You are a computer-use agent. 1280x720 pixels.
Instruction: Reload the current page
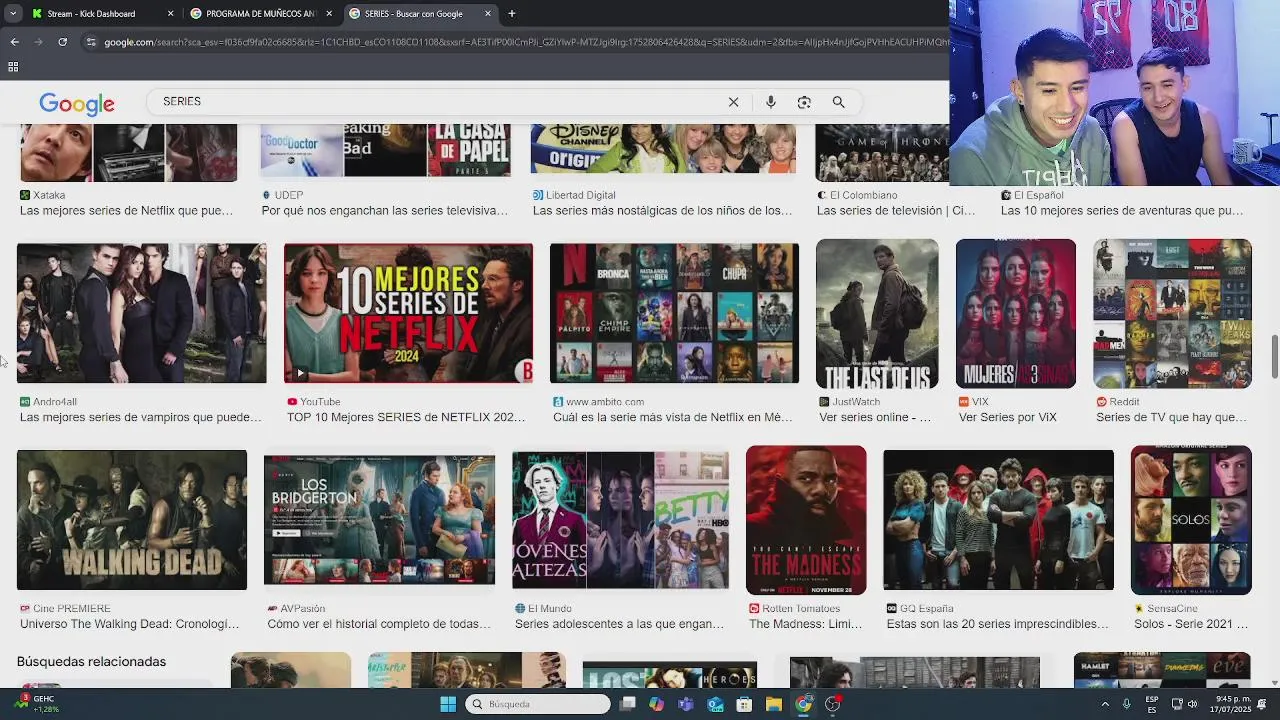point(62,42)
